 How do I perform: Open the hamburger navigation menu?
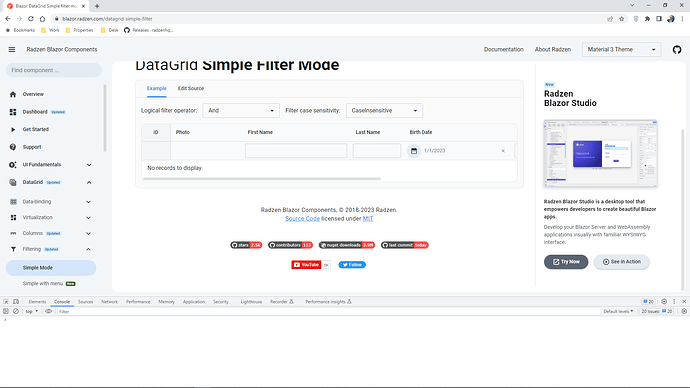(12, 49)
